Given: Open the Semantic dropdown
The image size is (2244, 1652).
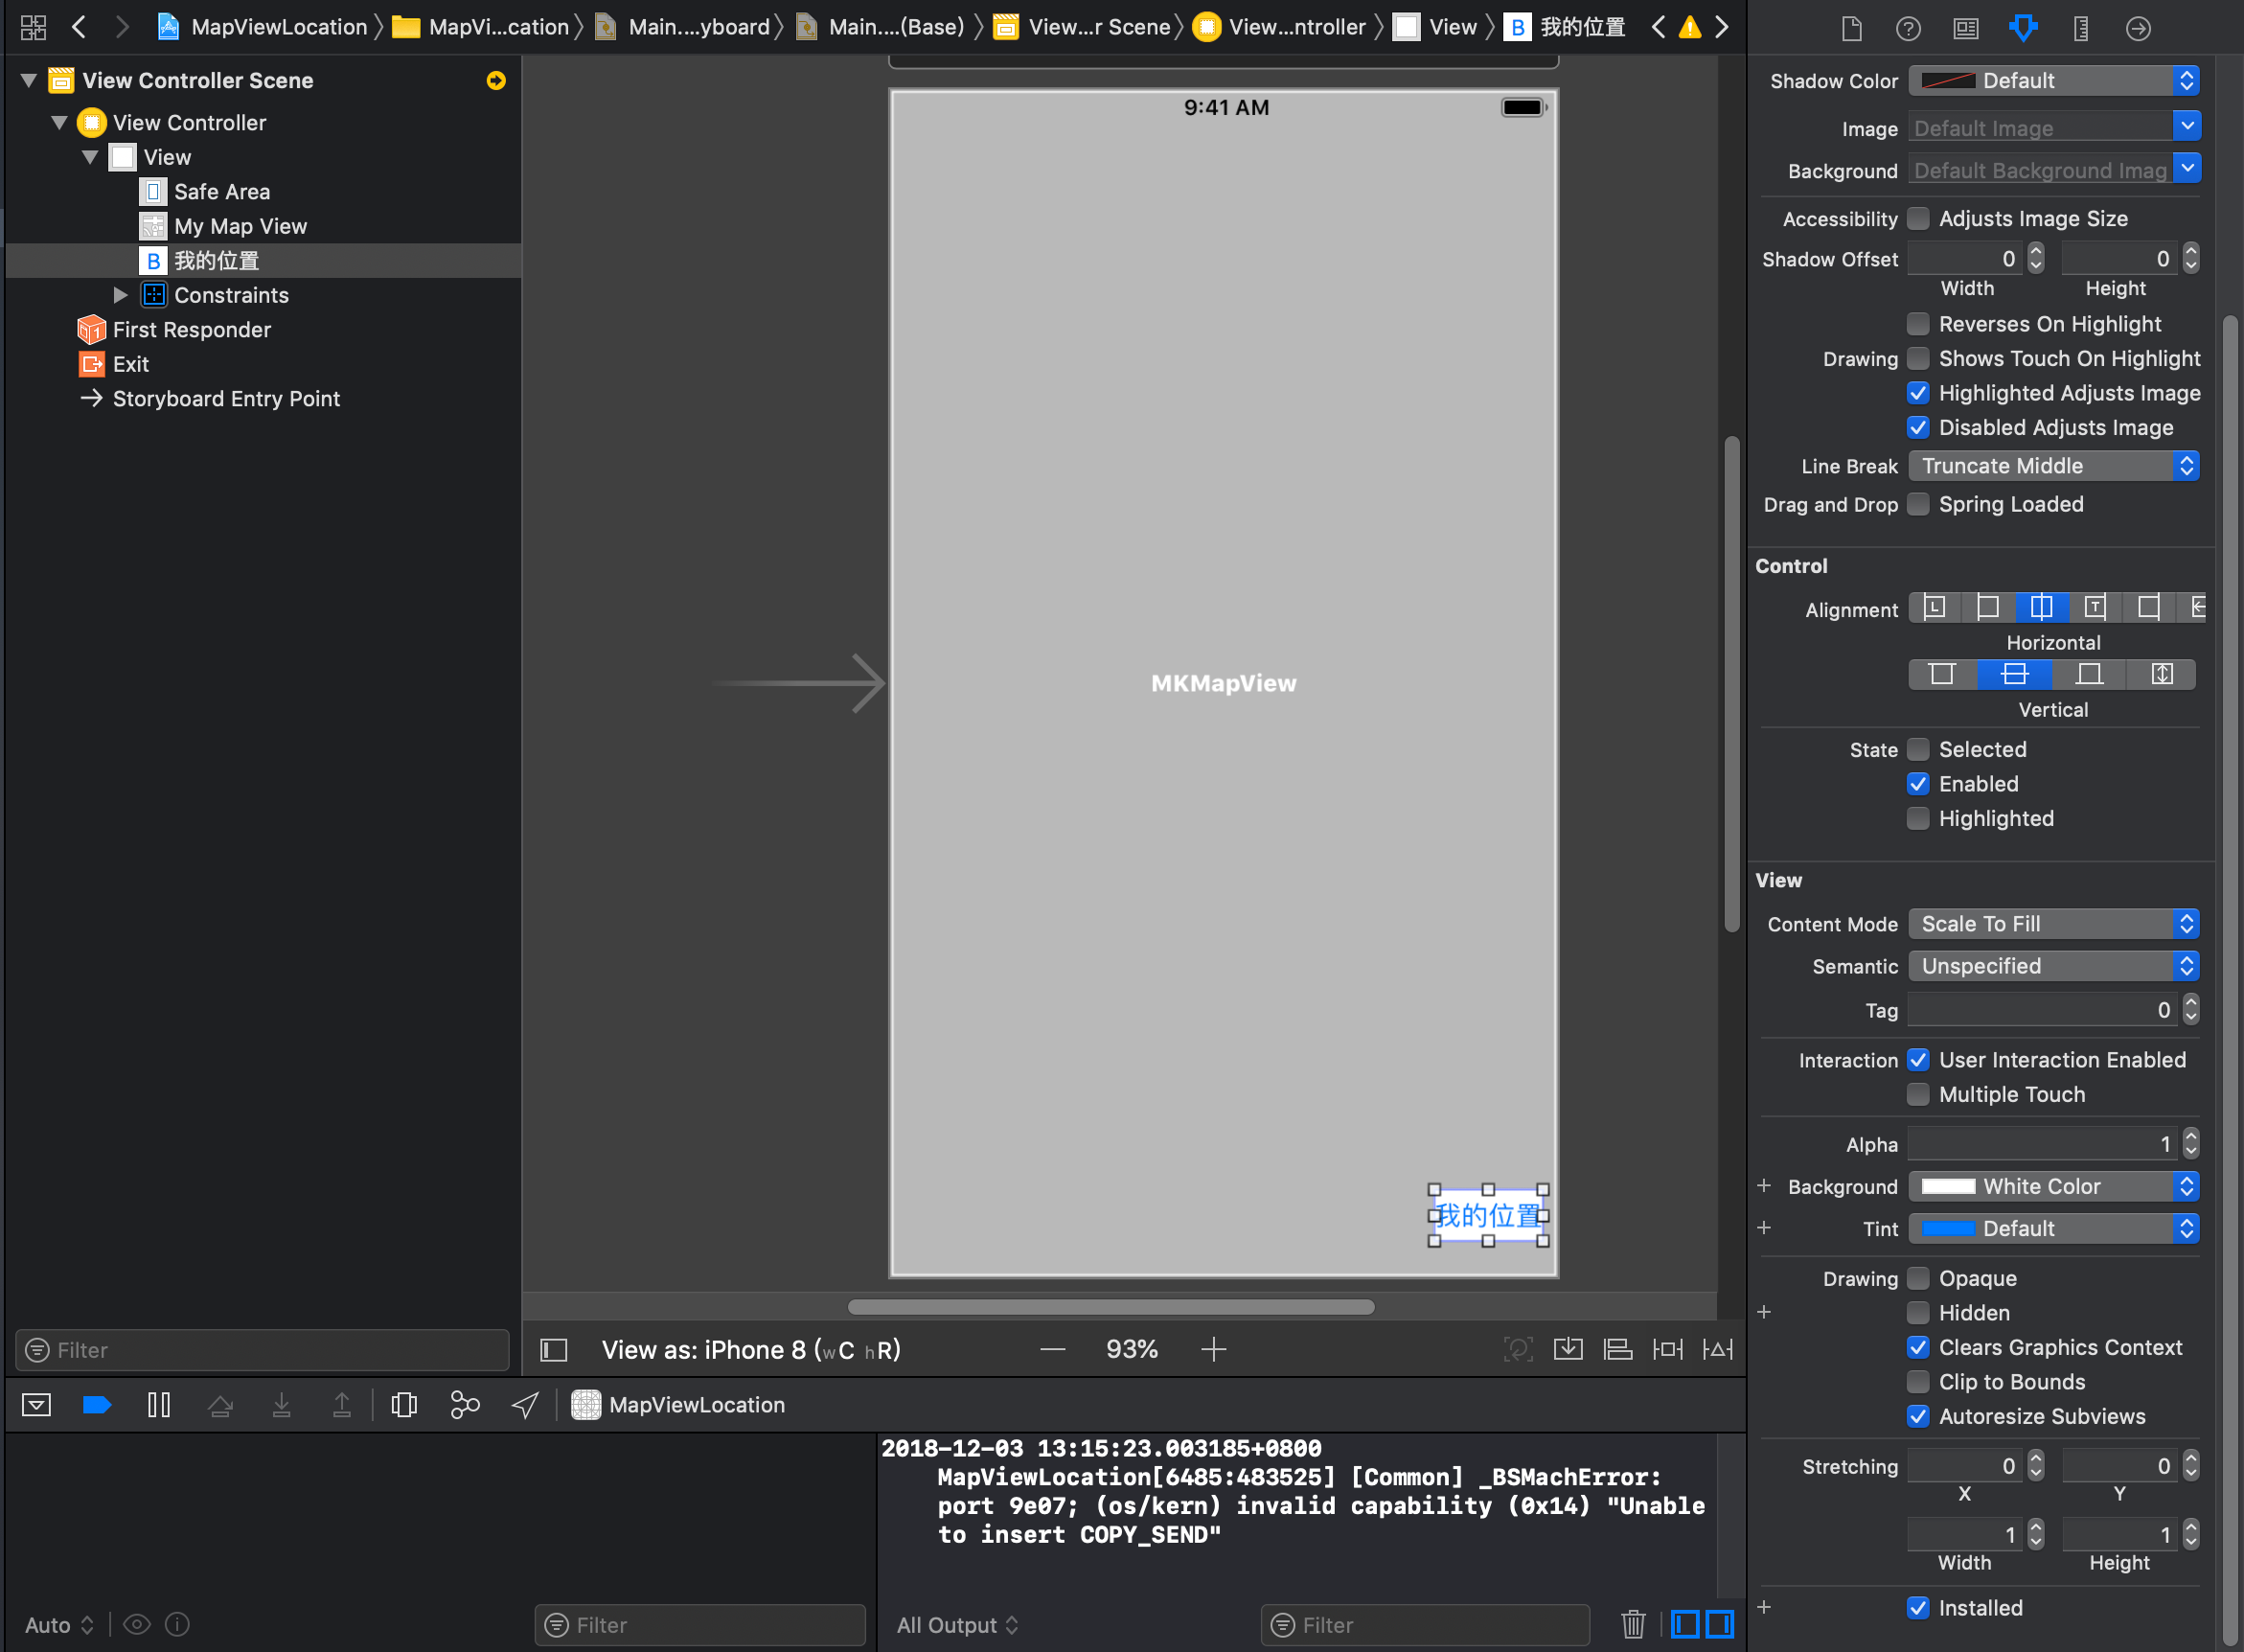Looking at the screenshot, I should (2053, 966).
